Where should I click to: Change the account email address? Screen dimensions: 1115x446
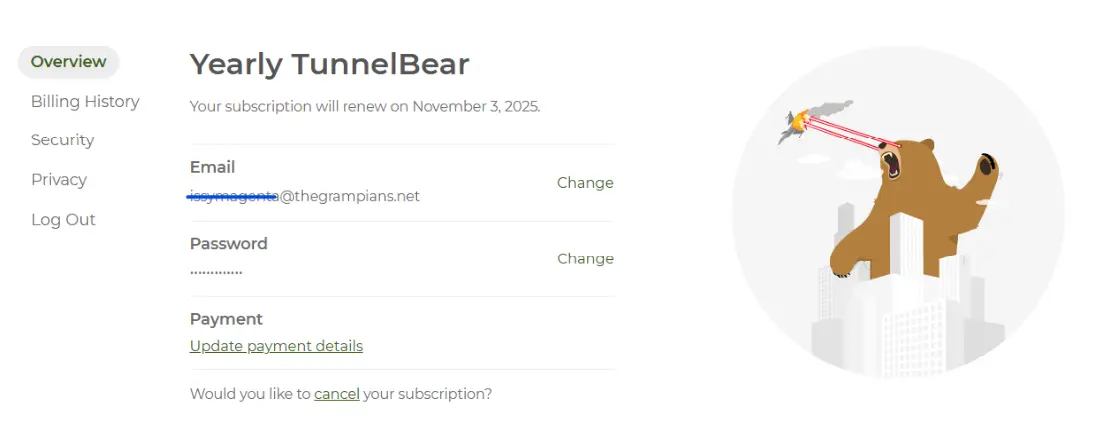coord(585,183)
